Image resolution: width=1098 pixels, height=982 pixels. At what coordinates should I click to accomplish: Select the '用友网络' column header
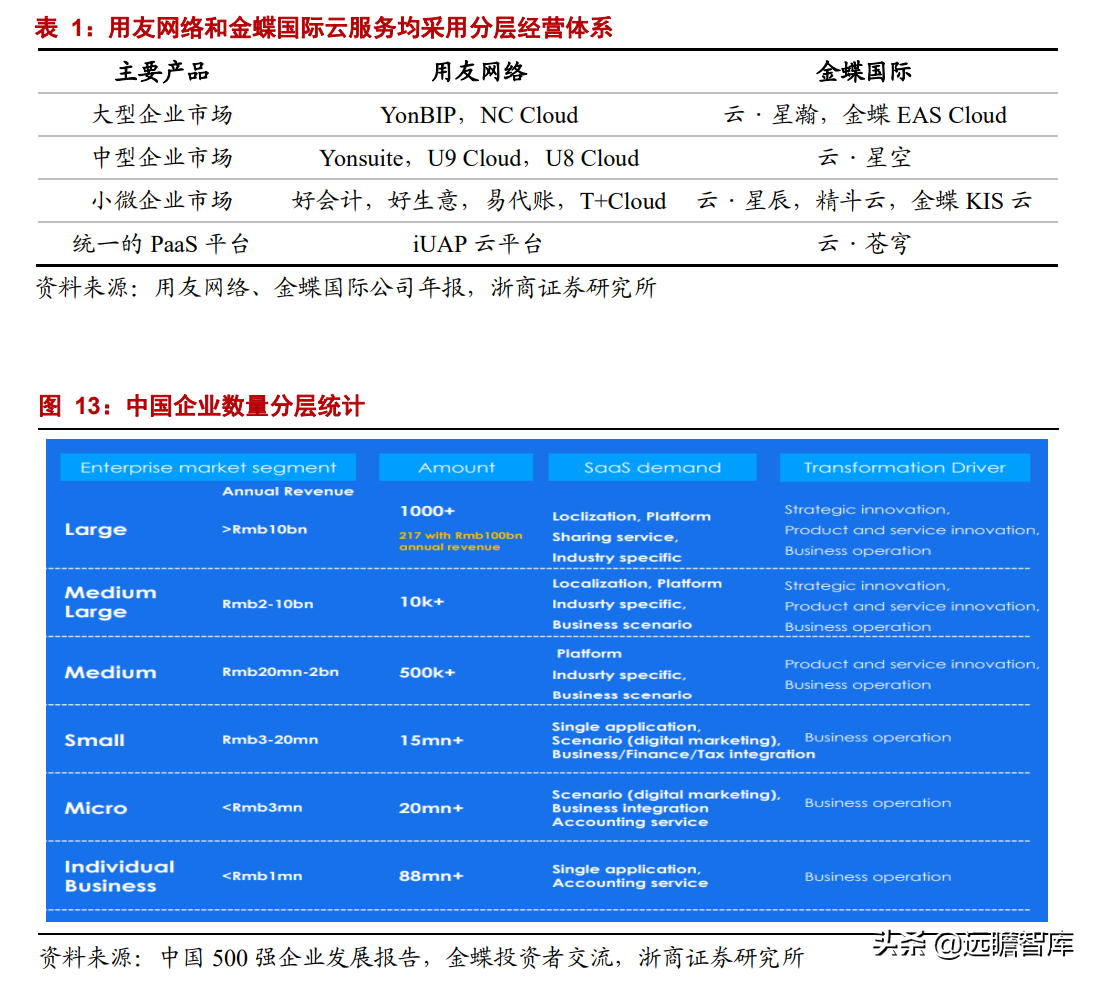pyautogui.click(x=479, y=71)
